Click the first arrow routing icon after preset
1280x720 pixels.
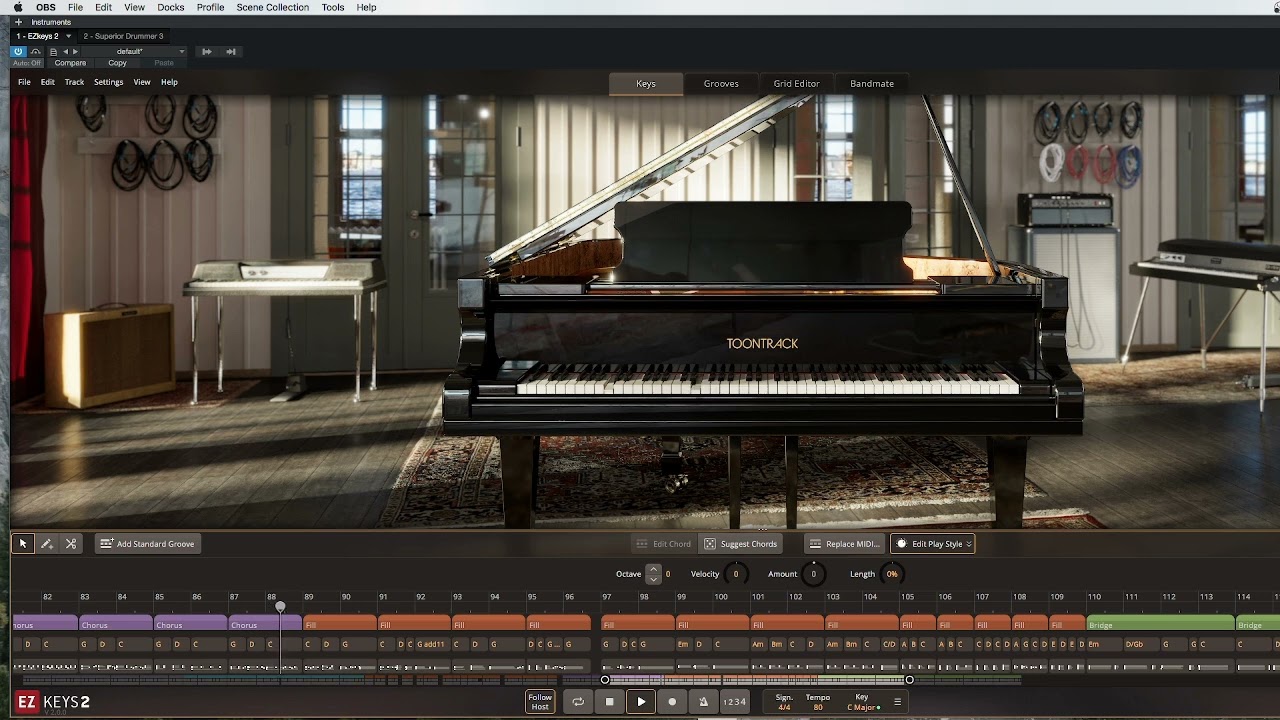207,51
